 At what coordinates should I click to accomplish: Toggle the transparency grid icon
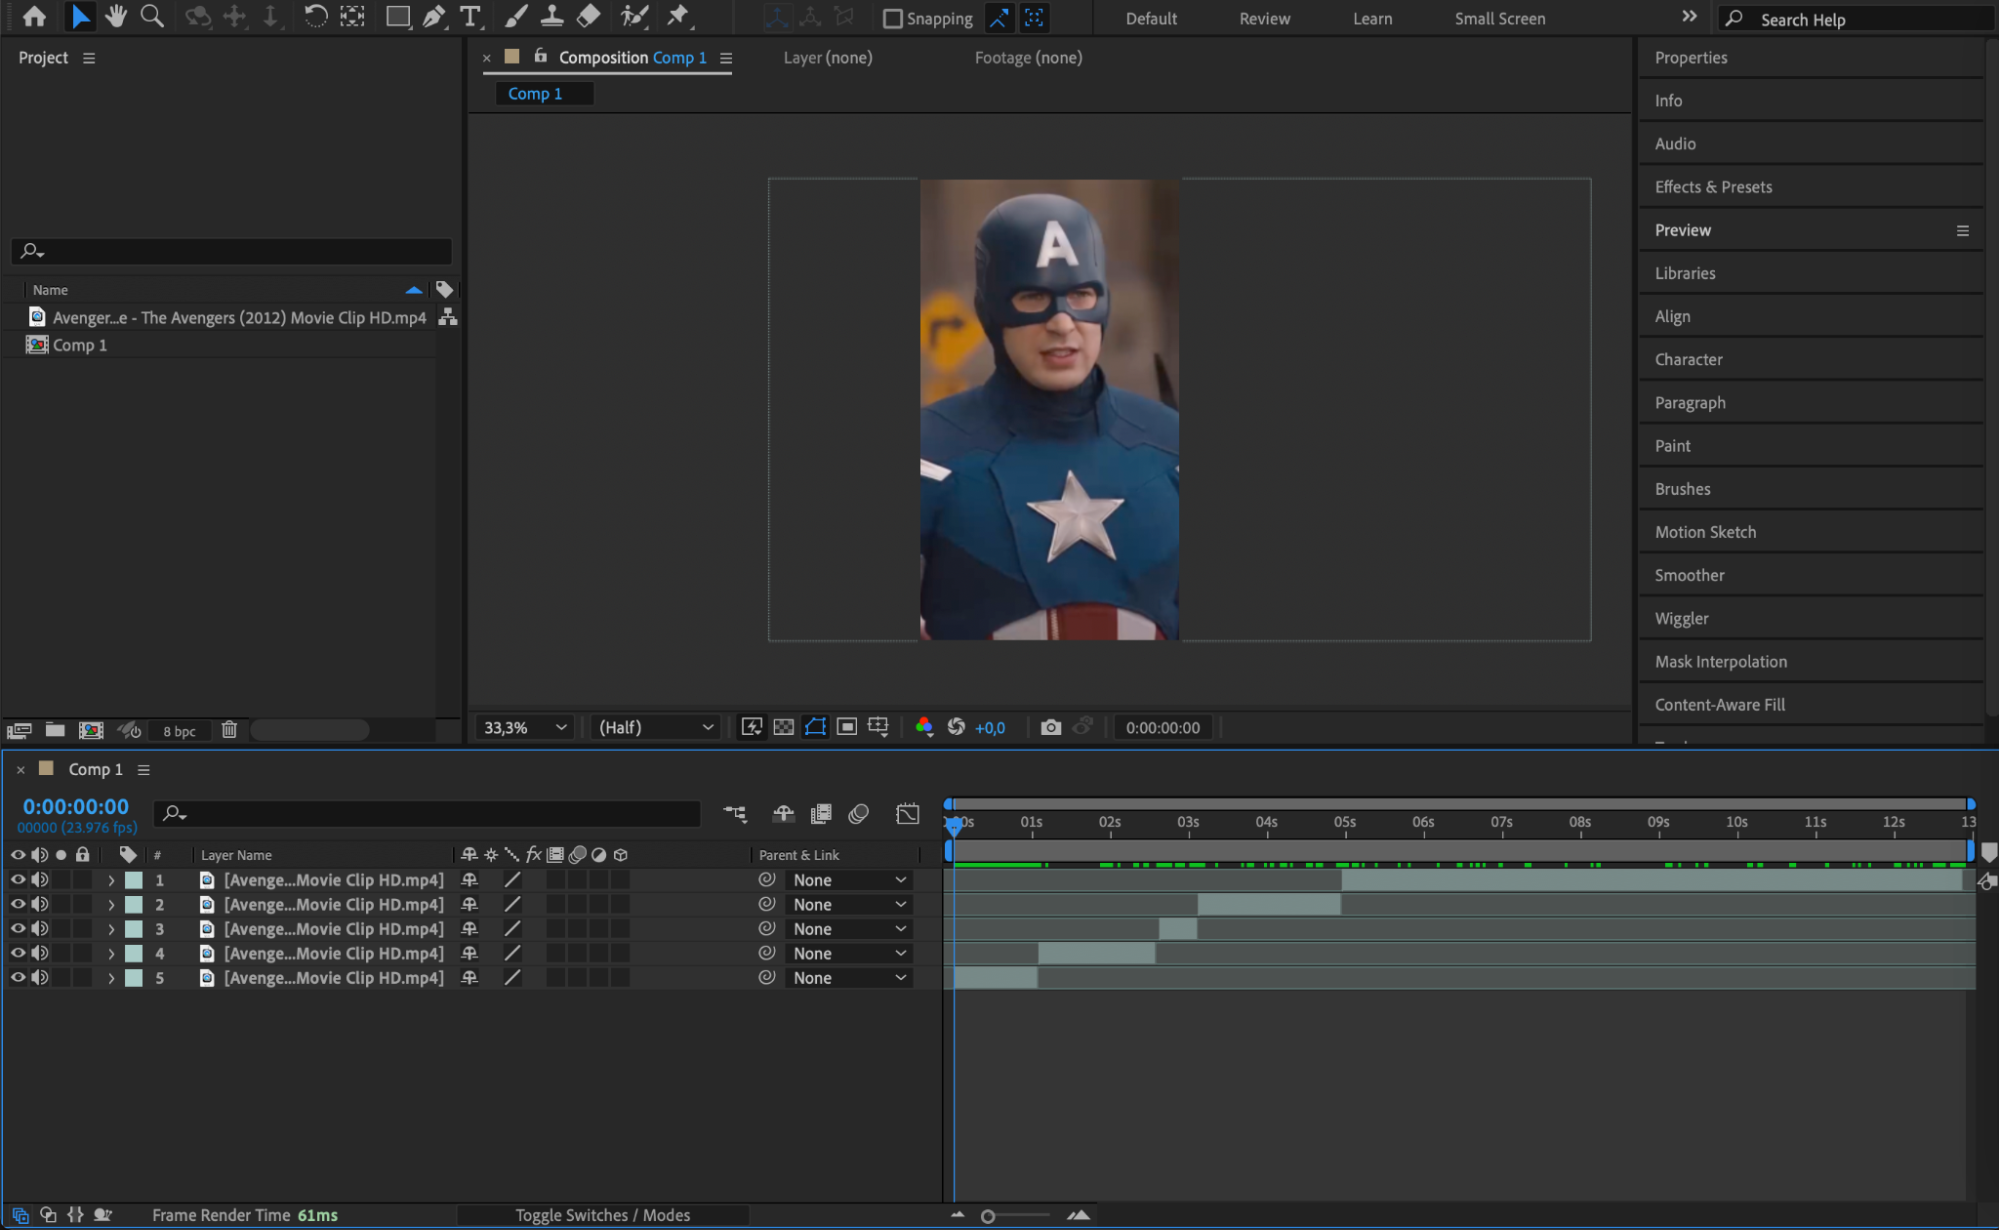pyautogui.click(x=784, y=727)
